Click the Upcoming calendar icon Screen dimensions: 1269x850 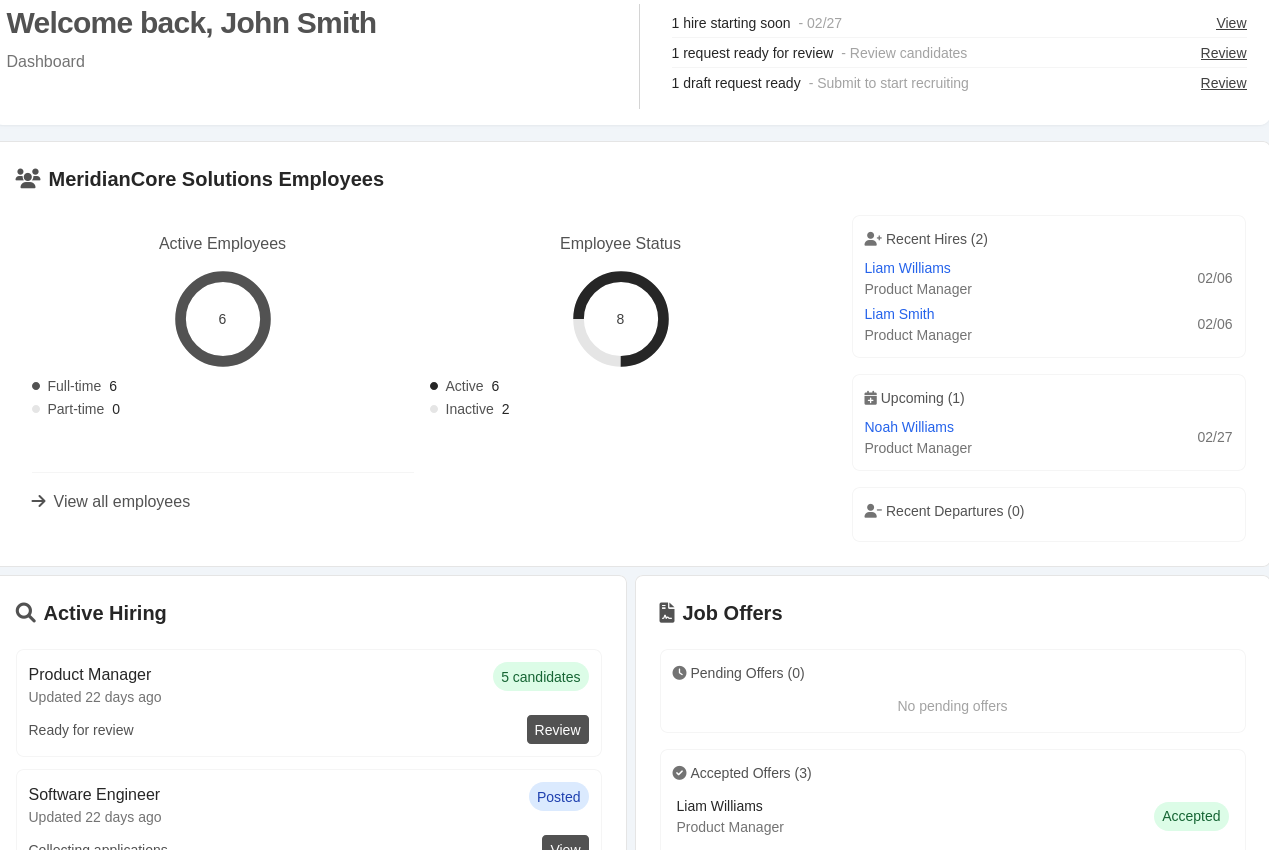coord(870,398)
